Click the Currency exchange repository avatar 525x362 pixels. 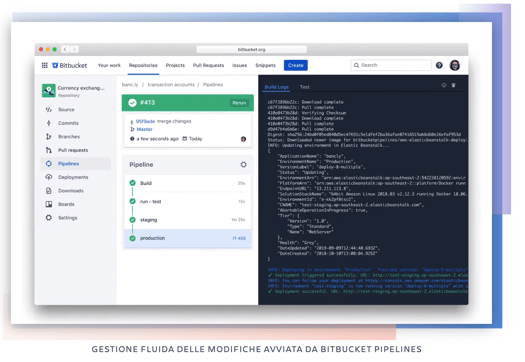49,90
